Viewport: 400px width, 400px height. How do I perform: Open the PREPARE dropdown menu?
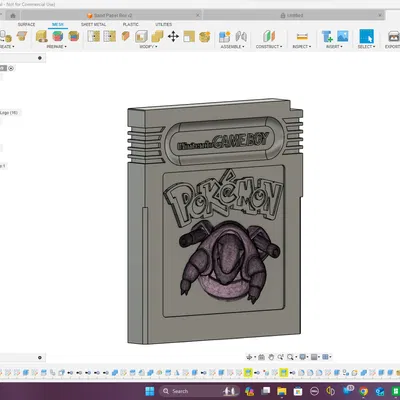tap(56, 47)
